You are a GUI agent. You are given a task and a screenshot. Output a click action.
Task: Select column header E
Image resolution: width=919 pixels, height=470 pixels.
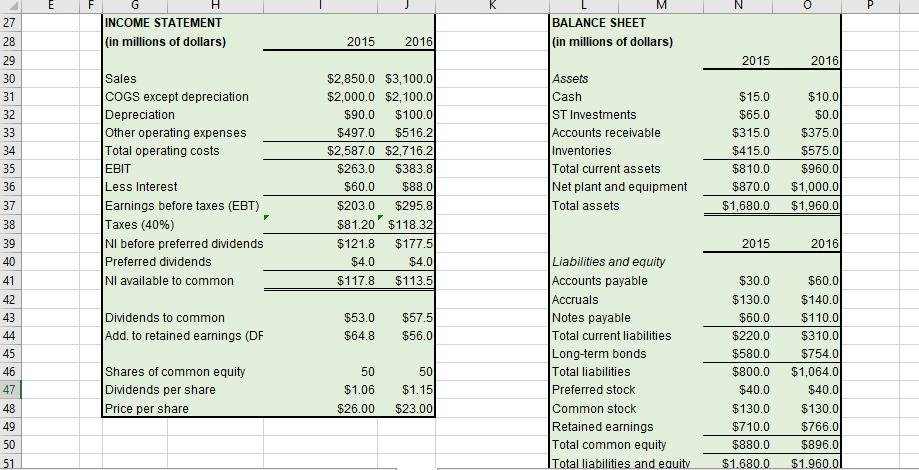[x=51, y=5]
